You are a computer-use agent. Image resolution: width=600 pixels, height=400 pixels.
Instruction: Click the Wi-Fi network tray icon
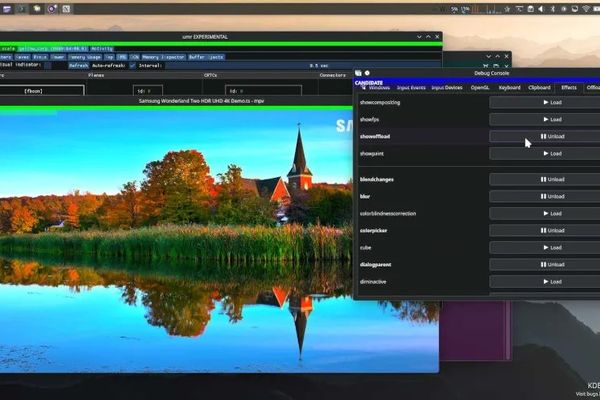586,9
